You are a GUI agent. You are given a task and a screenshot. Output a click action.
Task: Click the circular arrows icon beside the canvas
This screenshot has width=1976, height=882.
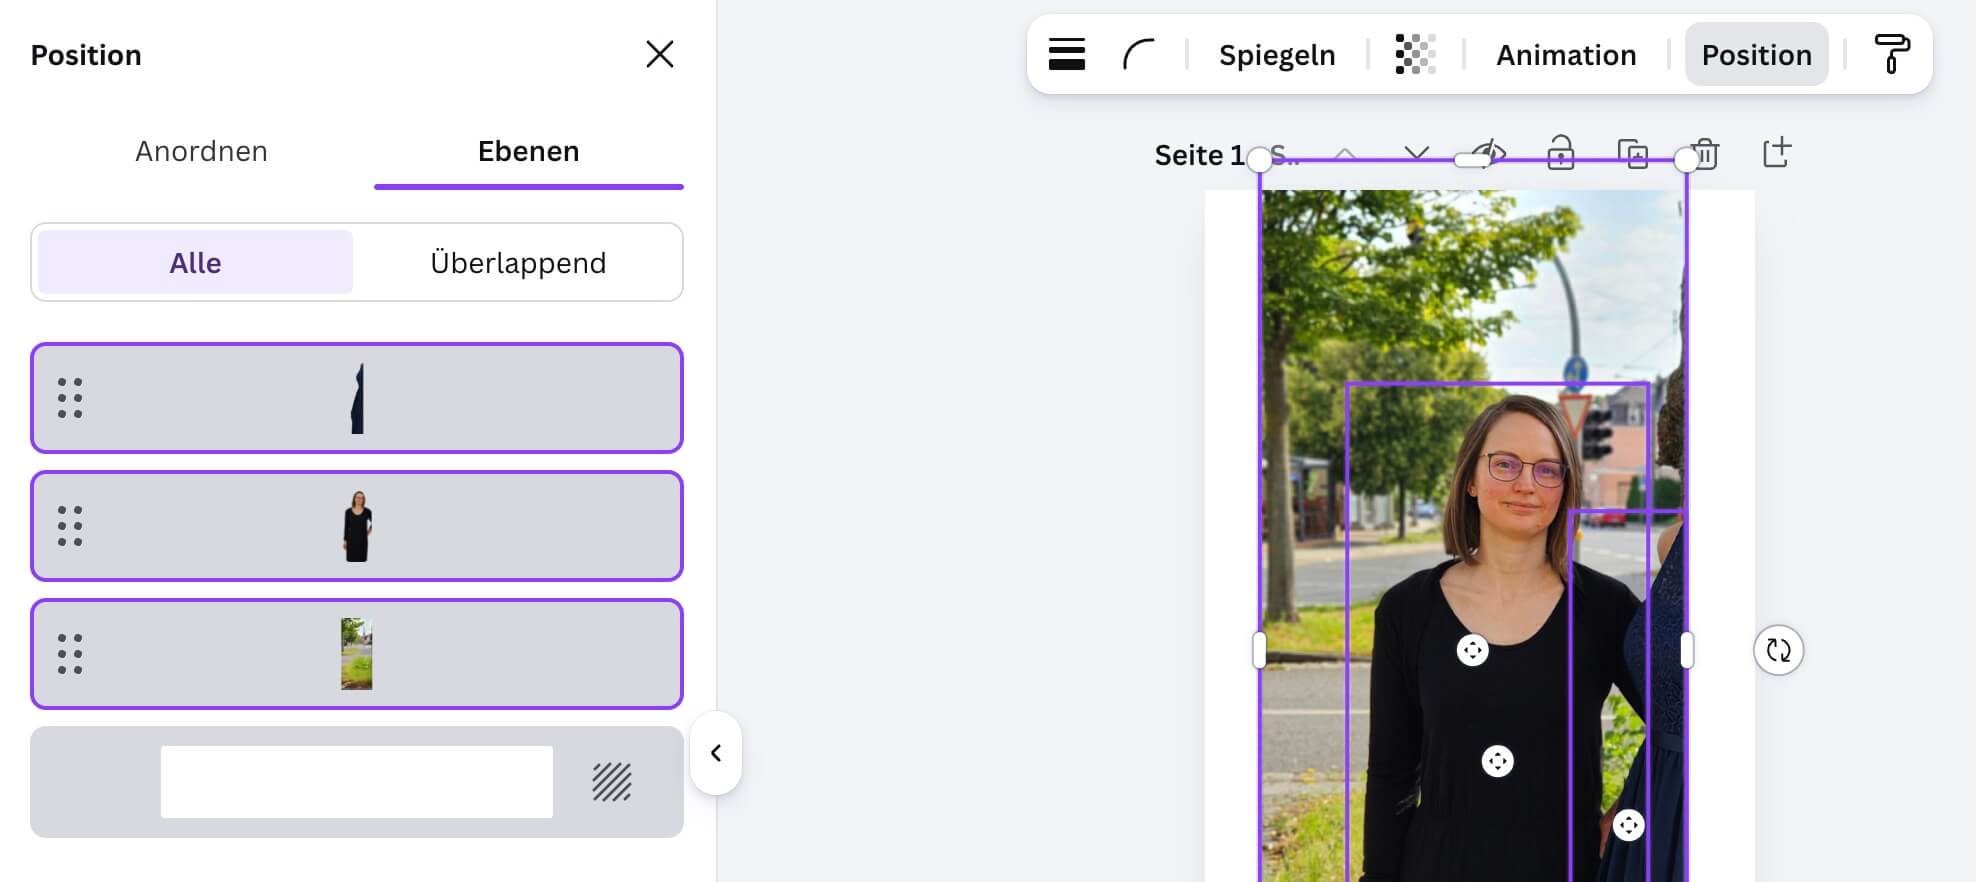click(x=1778, y=651)
